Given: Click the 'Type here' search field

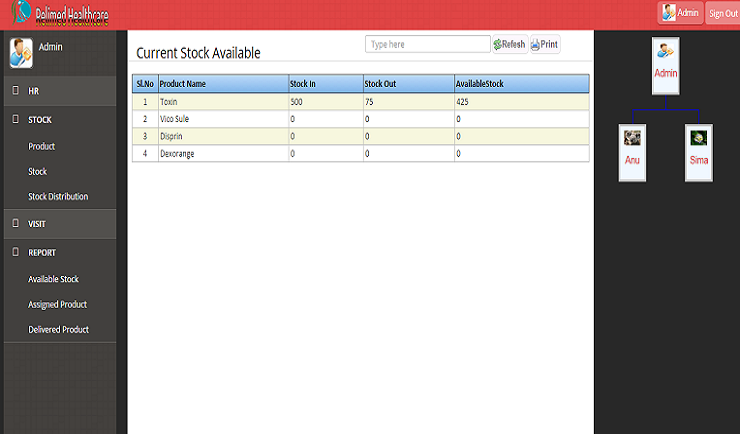Looking at the screenshot, I should [x=427, y=45].
